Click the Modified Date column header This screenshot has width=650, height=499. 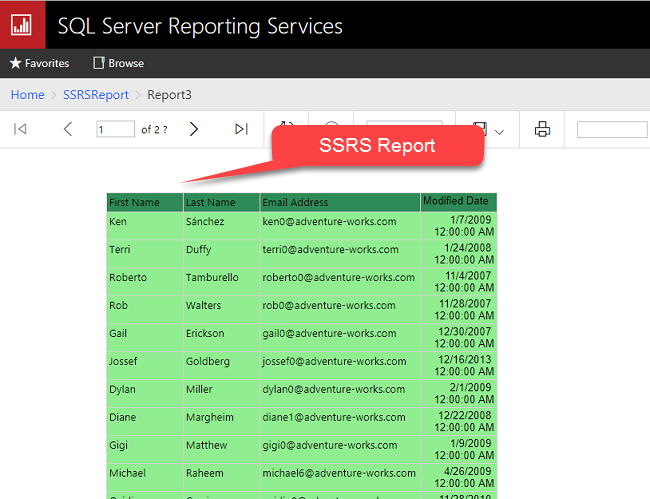pyautogui.click(x=458, y=202)
